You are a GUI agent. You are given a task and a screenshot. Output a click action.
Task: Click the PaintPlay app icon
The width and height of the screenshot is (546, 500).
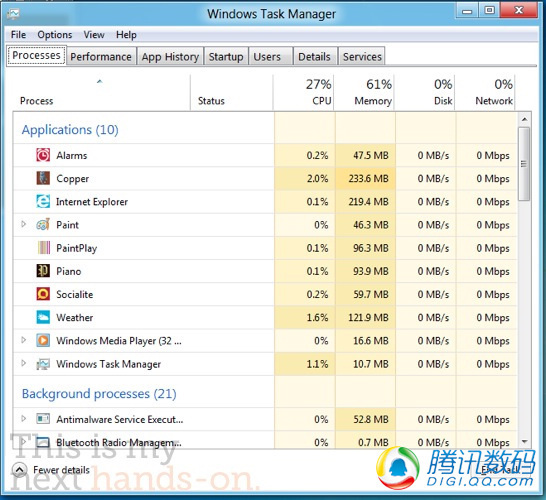(44, 248)
